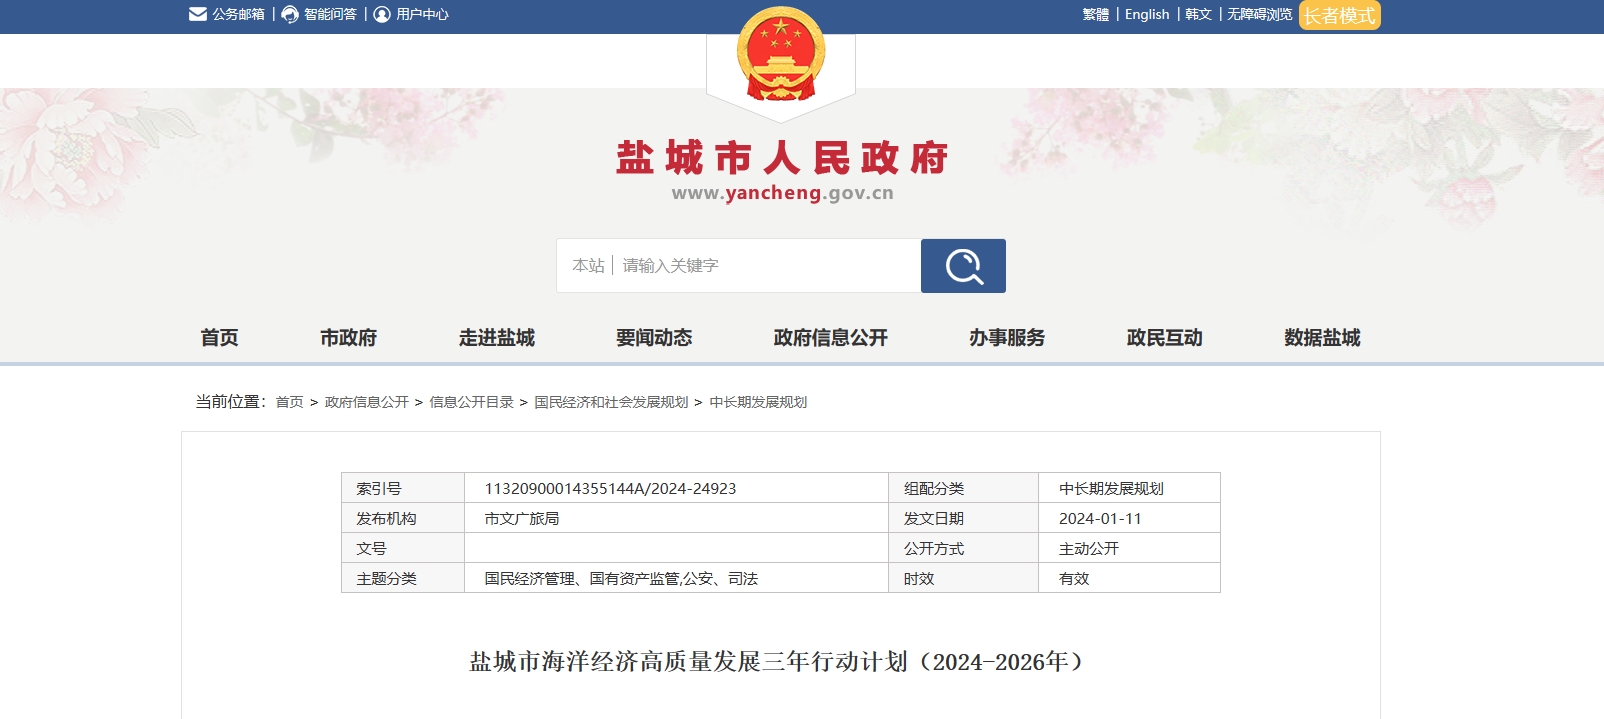1604x719 pixels.
Task: Click the 智能问答 headset icon
Action: pos(290,14)
